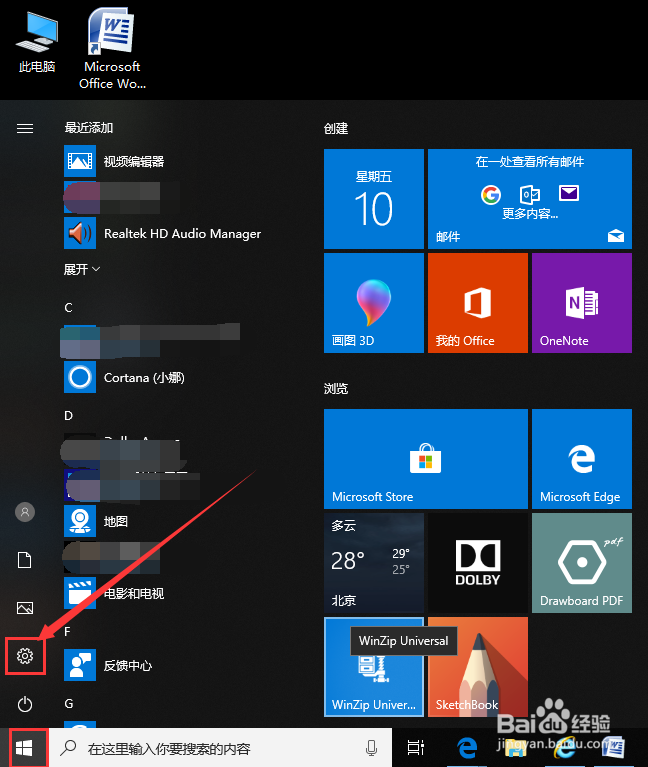Open Settings gear icon
The image size is (648, 767).
click(x=25, y=655)
